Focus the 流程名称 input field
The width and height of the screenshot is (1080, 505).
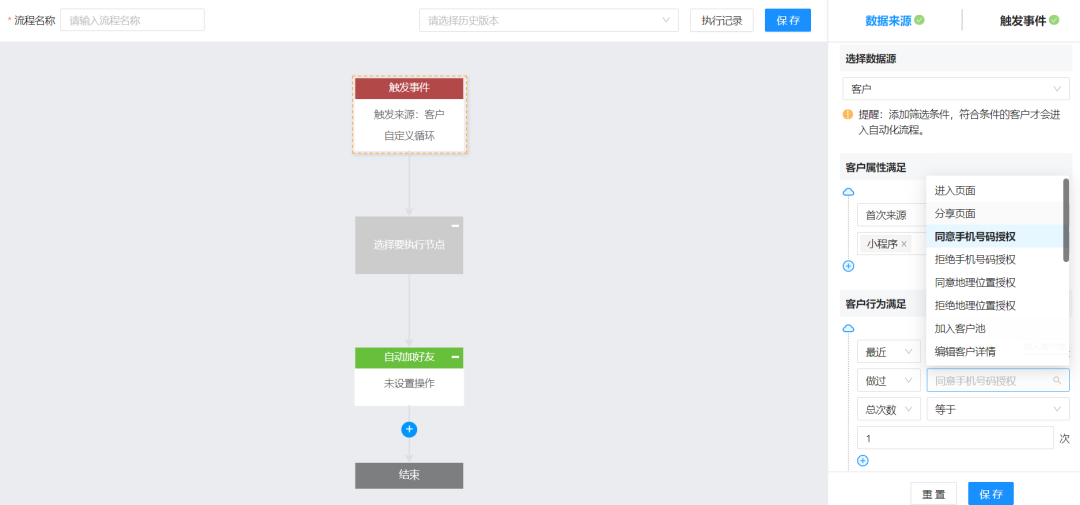click(x=132, y=20)
